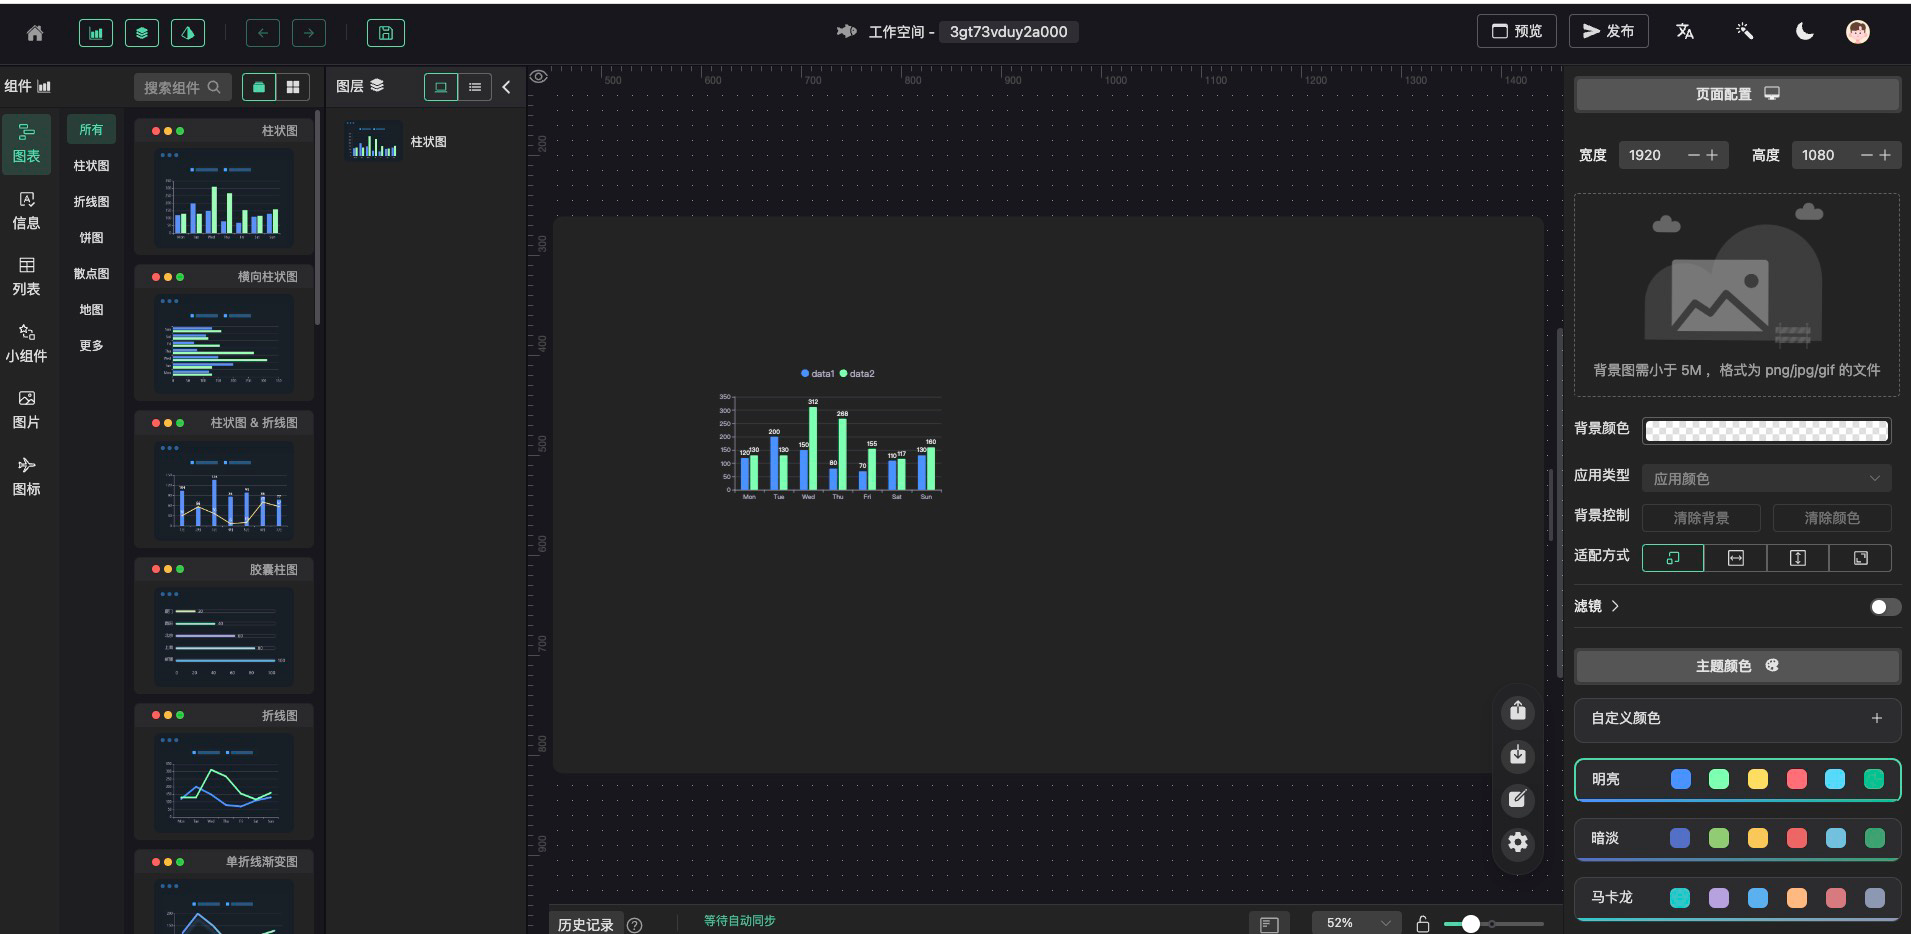Switch component list to grid view
The height and width of the screenshot is (934, 1911).
tap(293, 87)
